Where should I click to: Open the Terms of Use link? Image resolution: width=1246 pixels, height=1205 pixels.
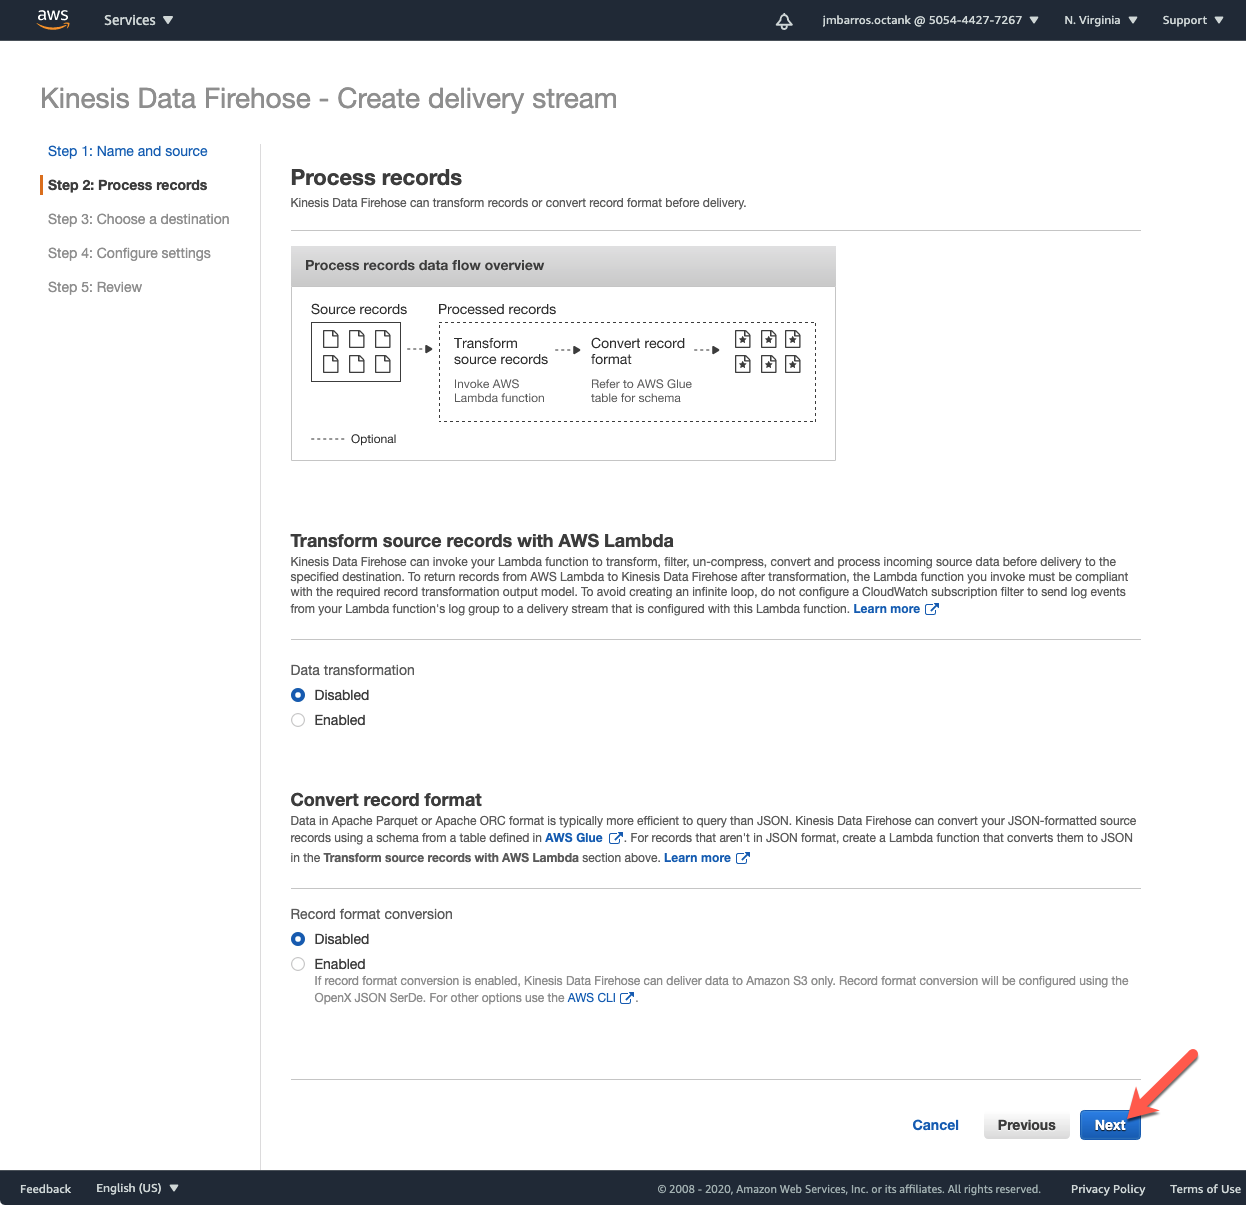[x=1205, y=1189]
